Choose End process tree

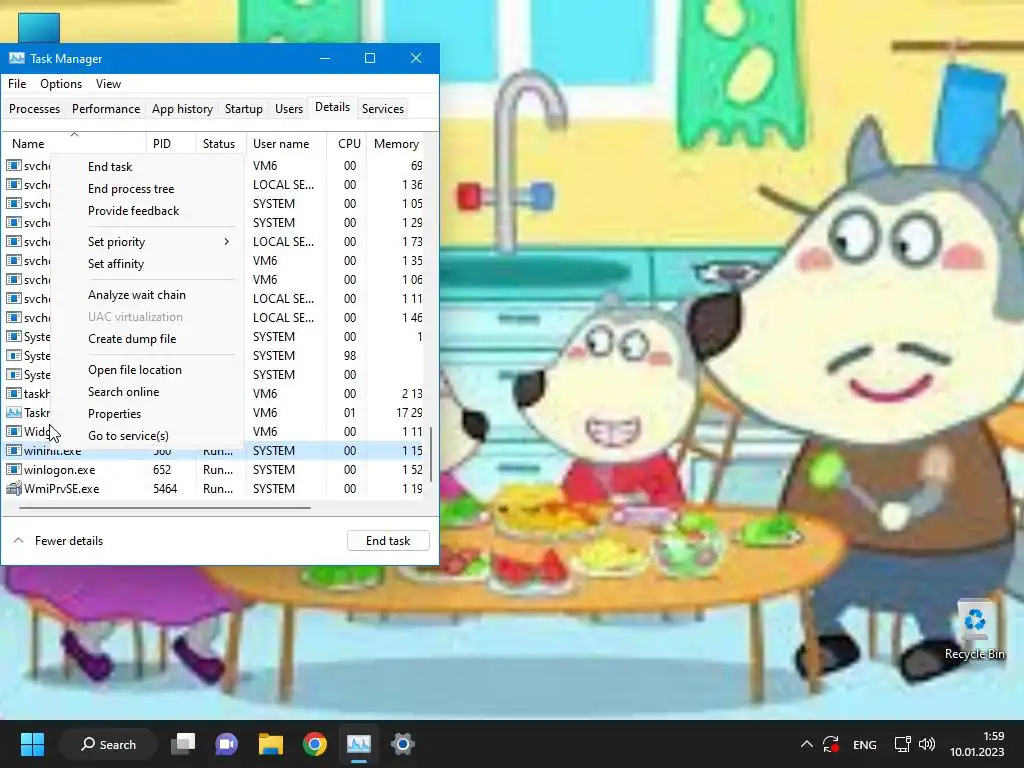(131, 189)
